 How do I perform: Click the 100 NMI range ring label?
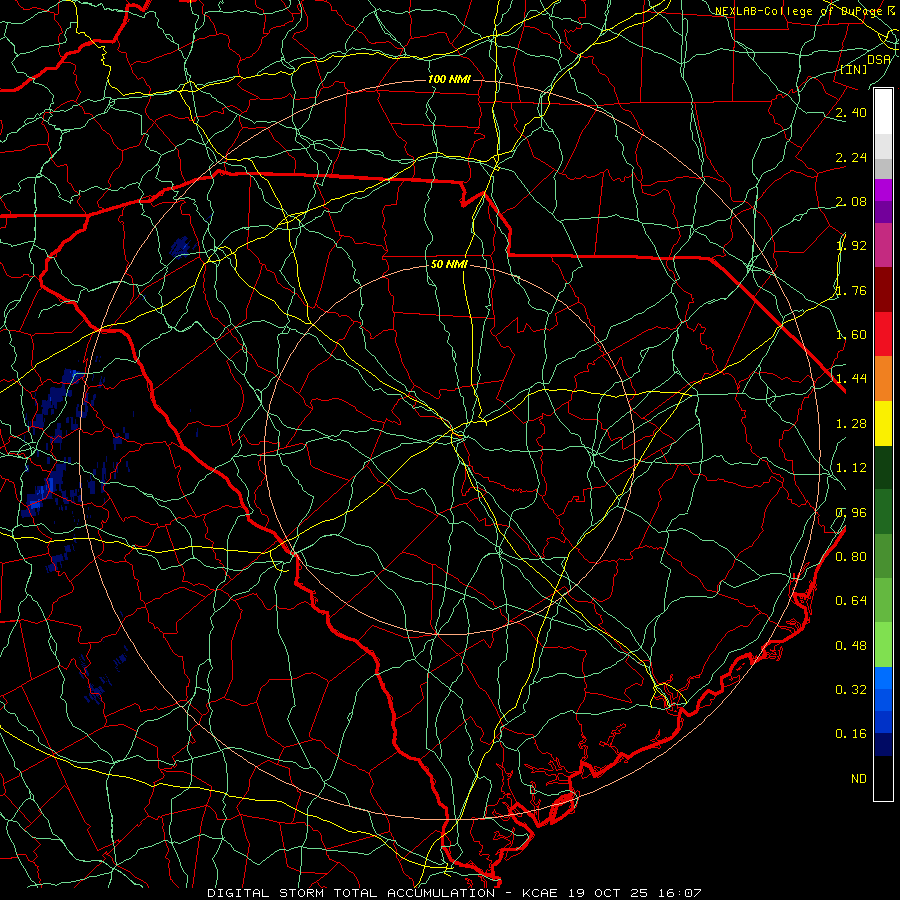pos(449,79)
